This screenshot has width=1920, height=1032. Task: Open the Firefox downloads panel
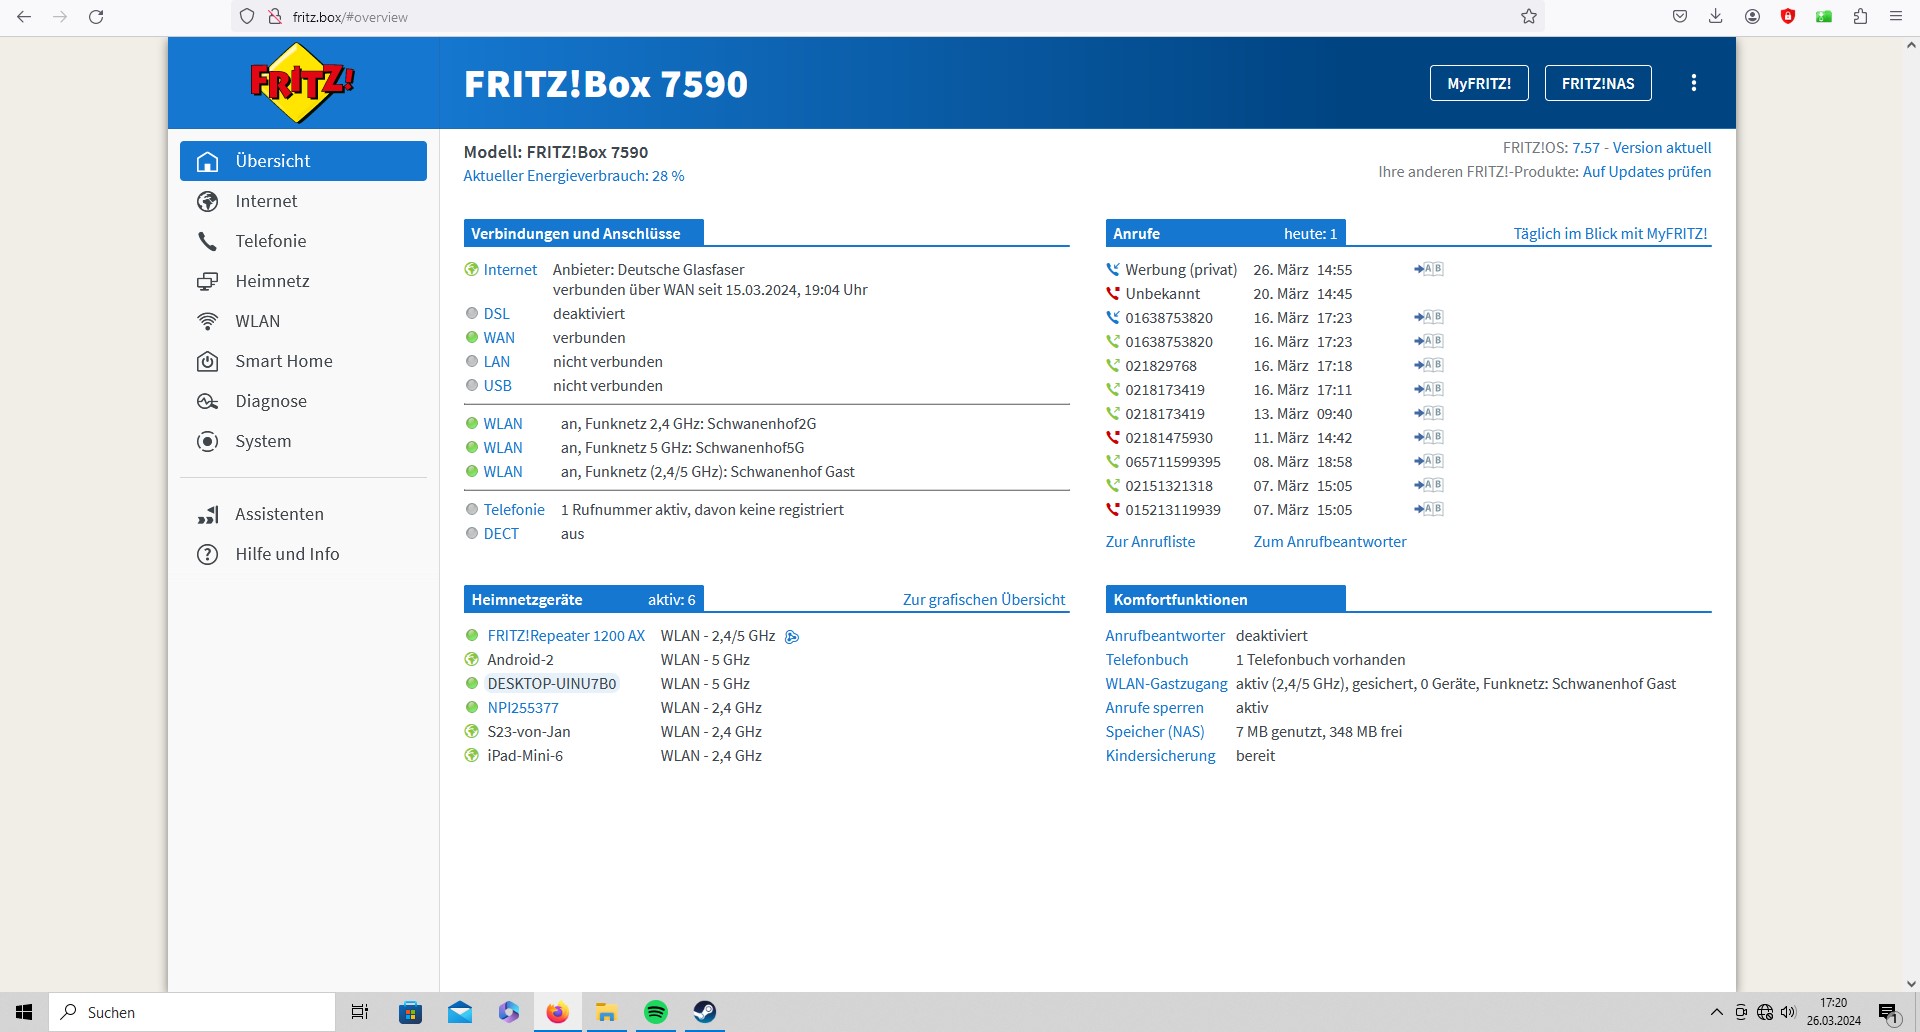click(1716, 17)
